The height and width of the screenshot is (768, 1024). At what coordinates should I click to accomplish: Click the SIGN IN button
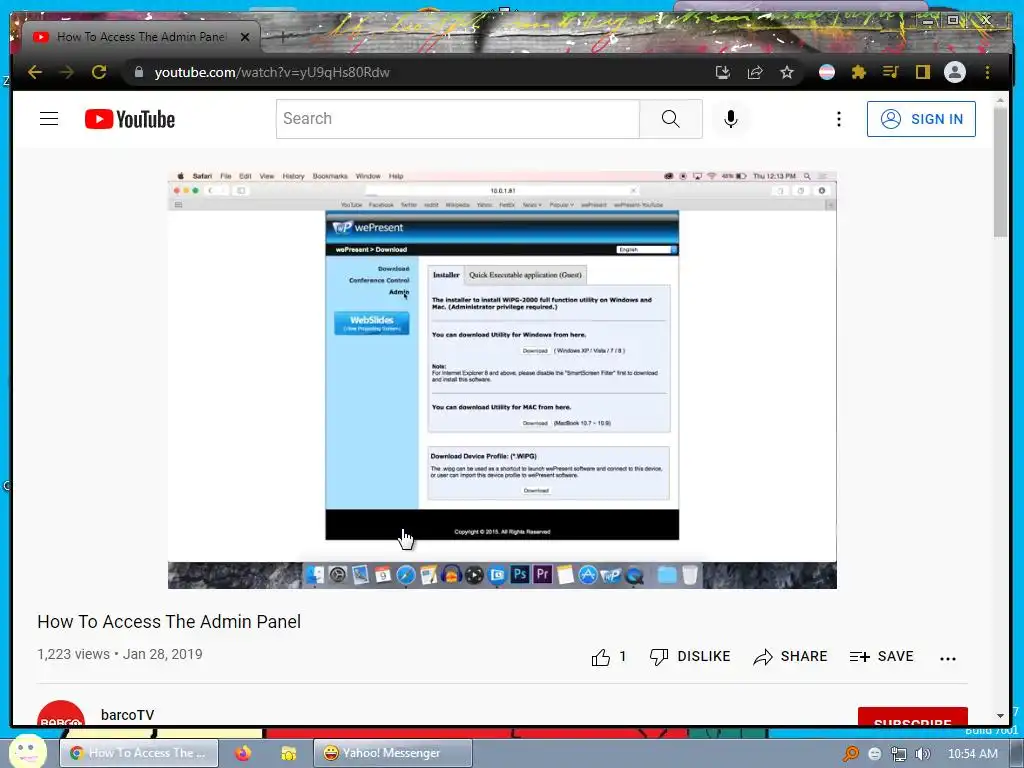(921, 119)
